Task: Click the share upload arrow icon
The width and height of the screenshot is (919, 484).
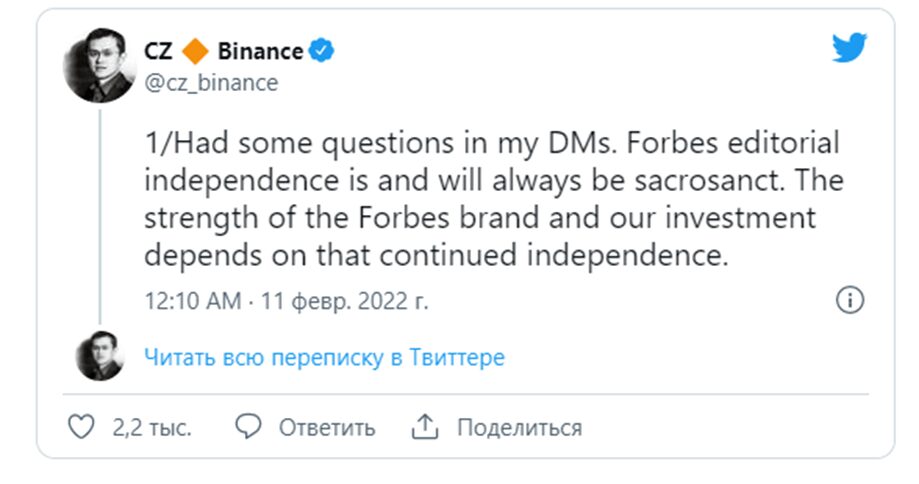Action: coord(425,427)
